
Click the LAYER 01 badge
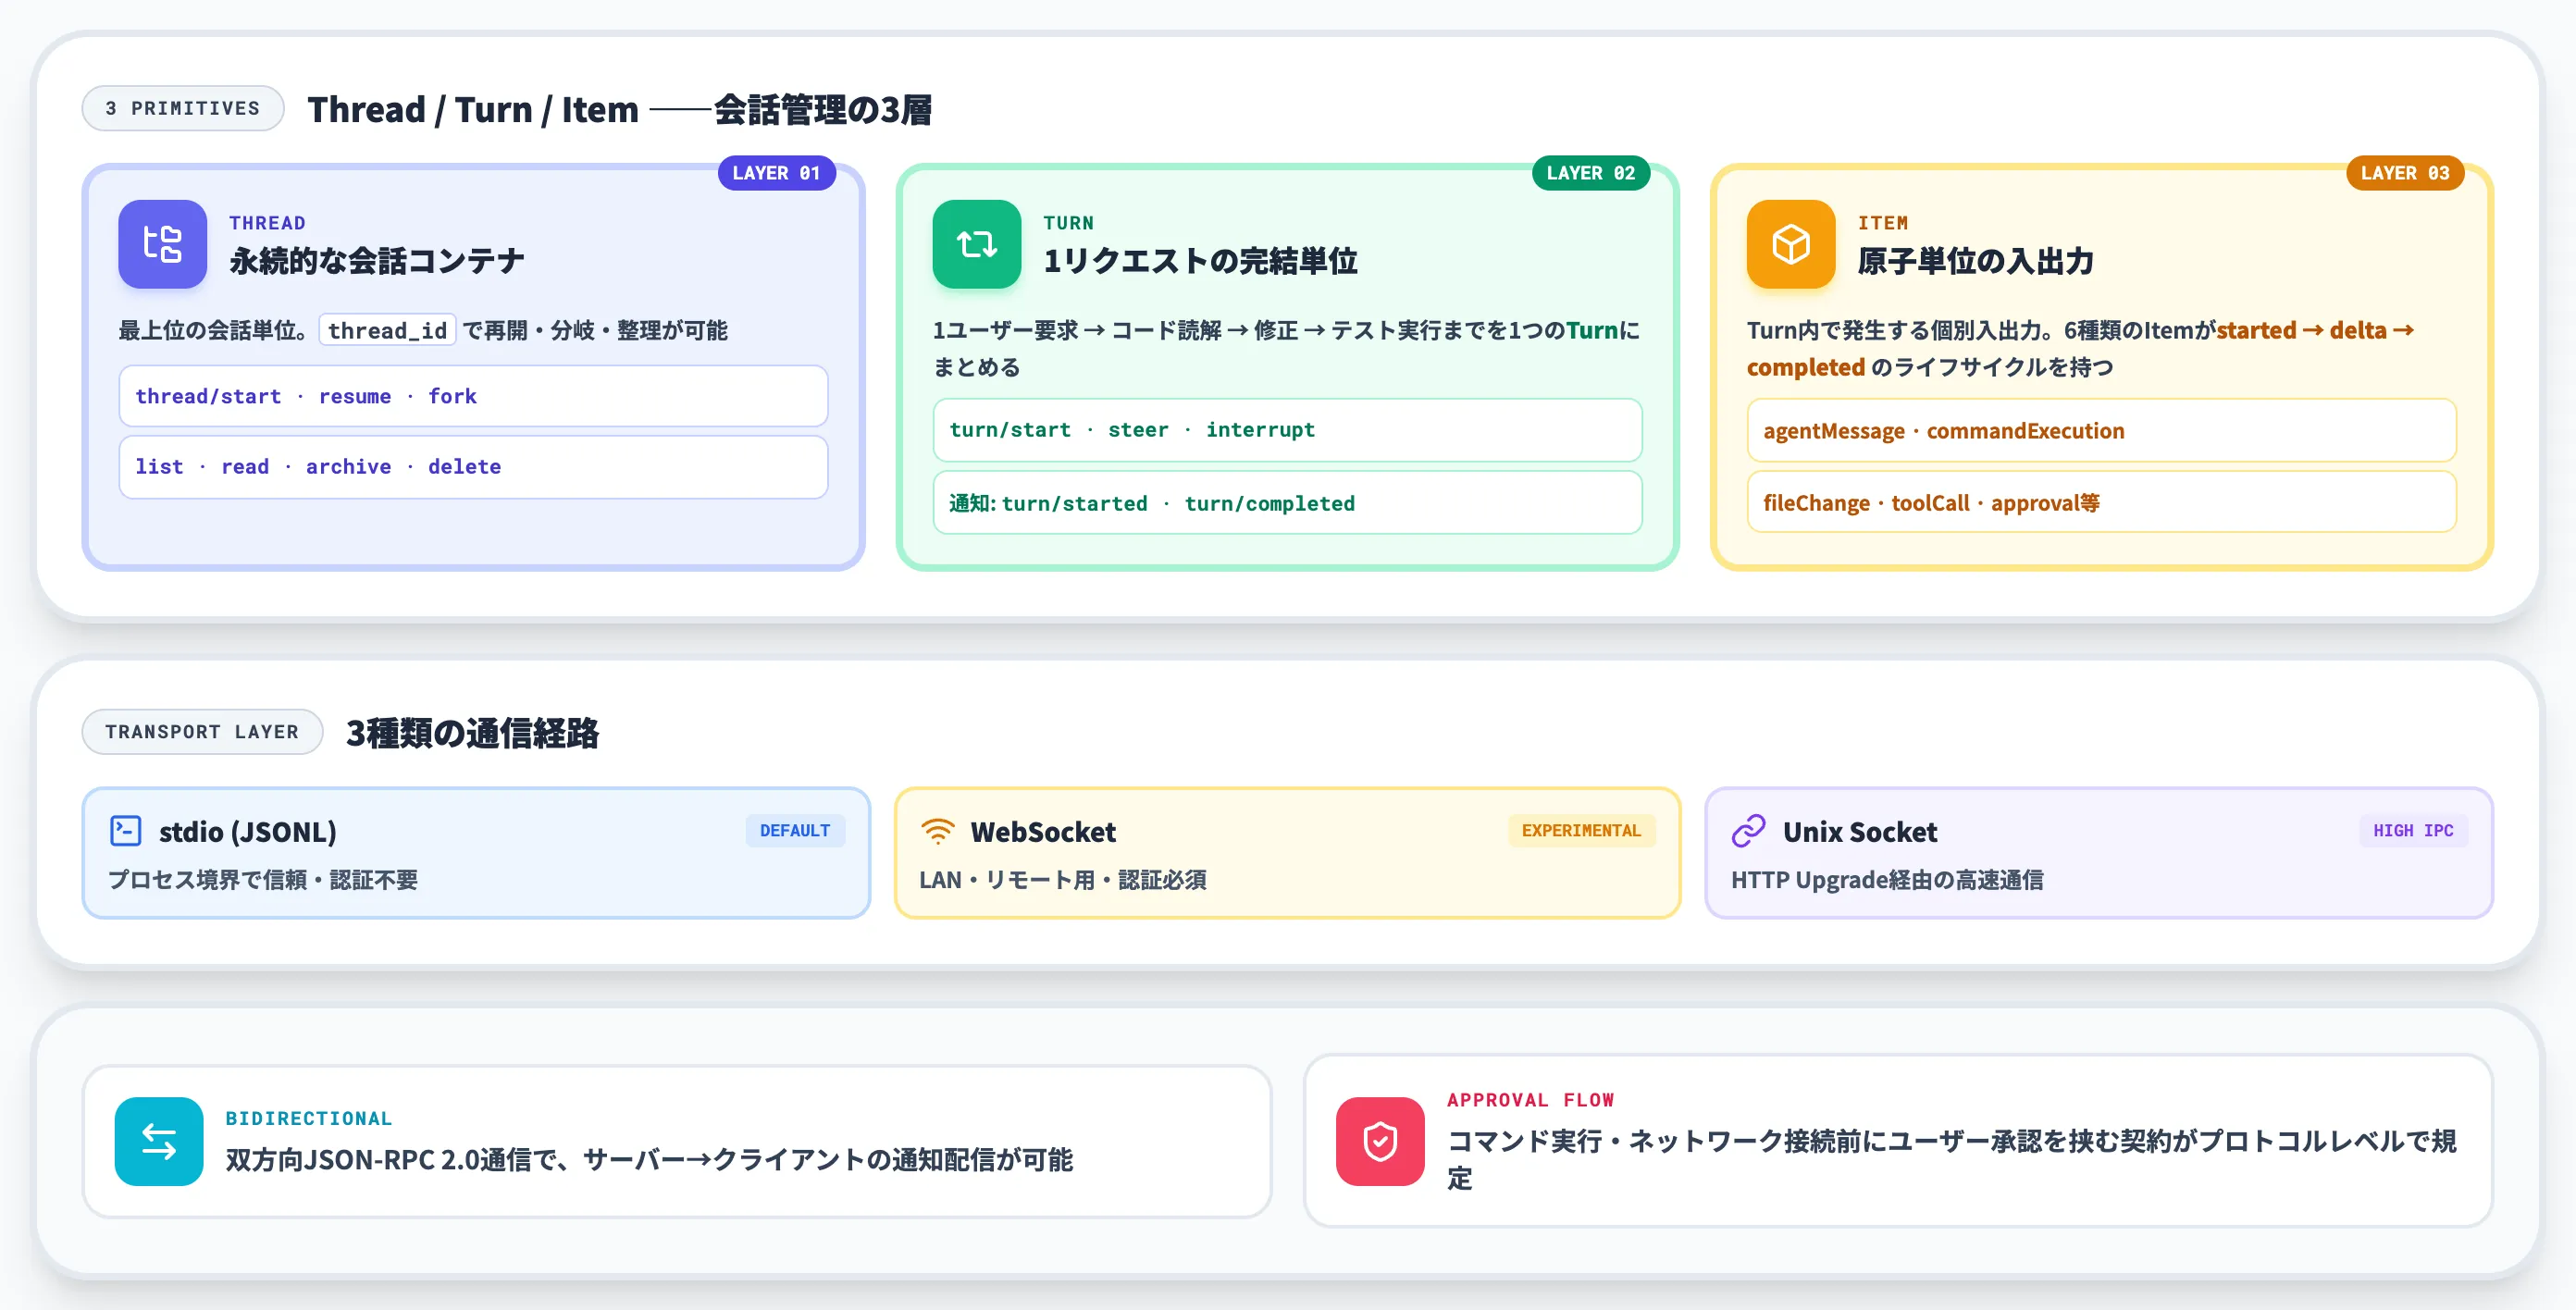(776, 173)
